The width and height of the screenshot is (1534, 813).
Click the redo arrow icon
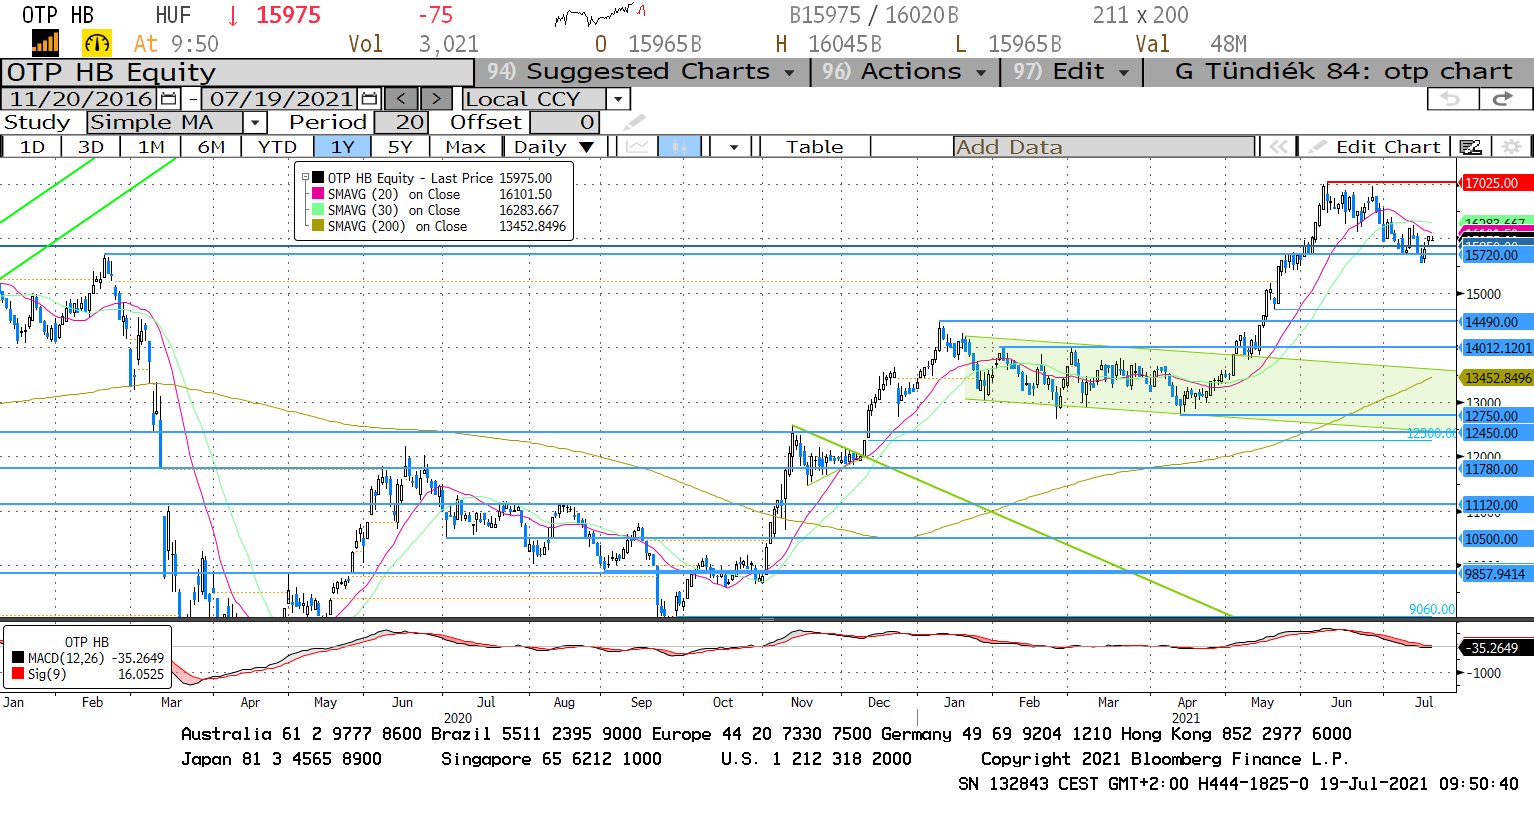1503,99
